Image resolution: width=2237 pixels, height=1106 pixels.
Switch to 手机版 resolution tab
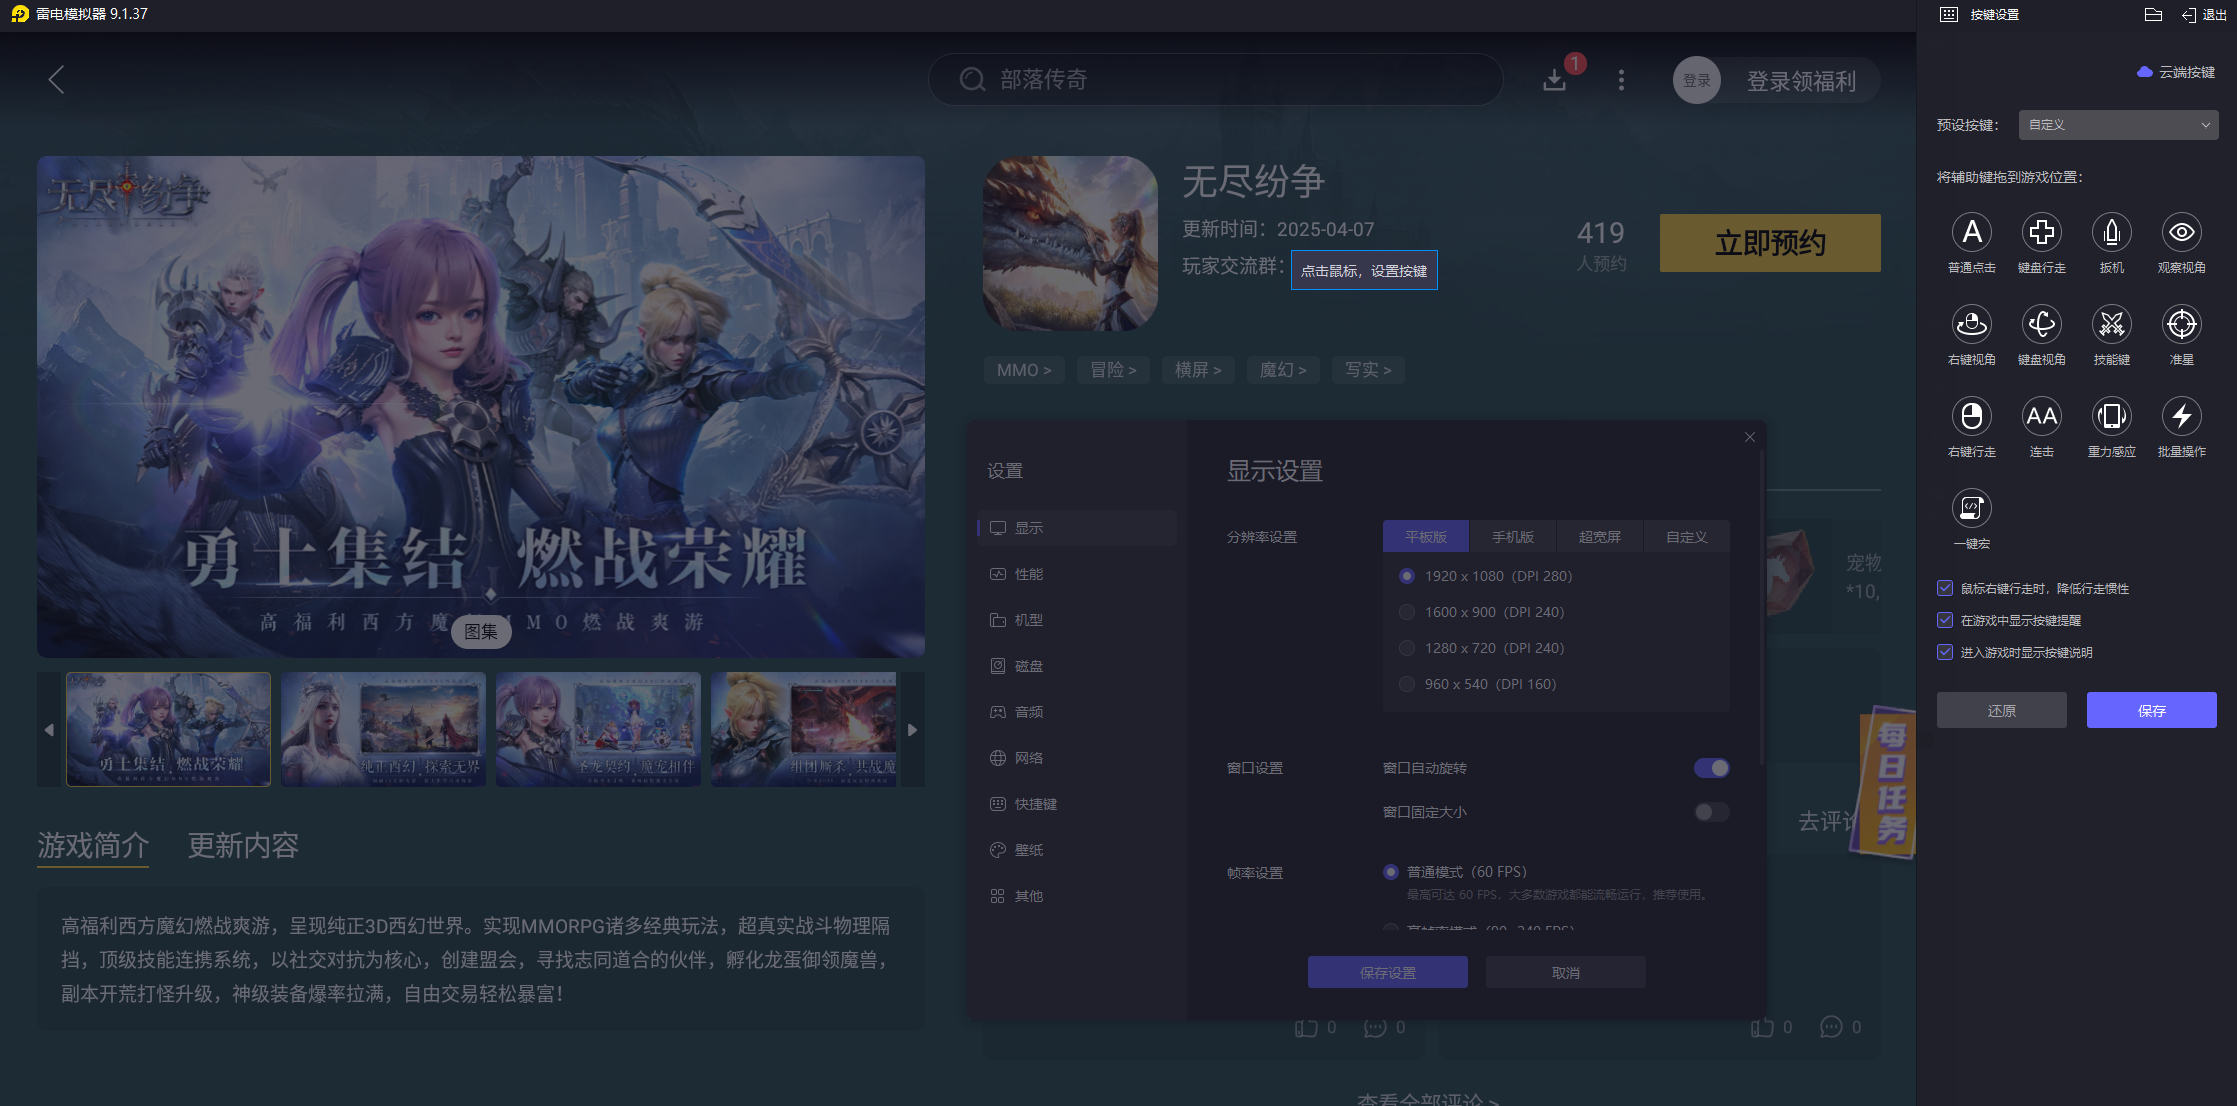tap(1513, 537)
